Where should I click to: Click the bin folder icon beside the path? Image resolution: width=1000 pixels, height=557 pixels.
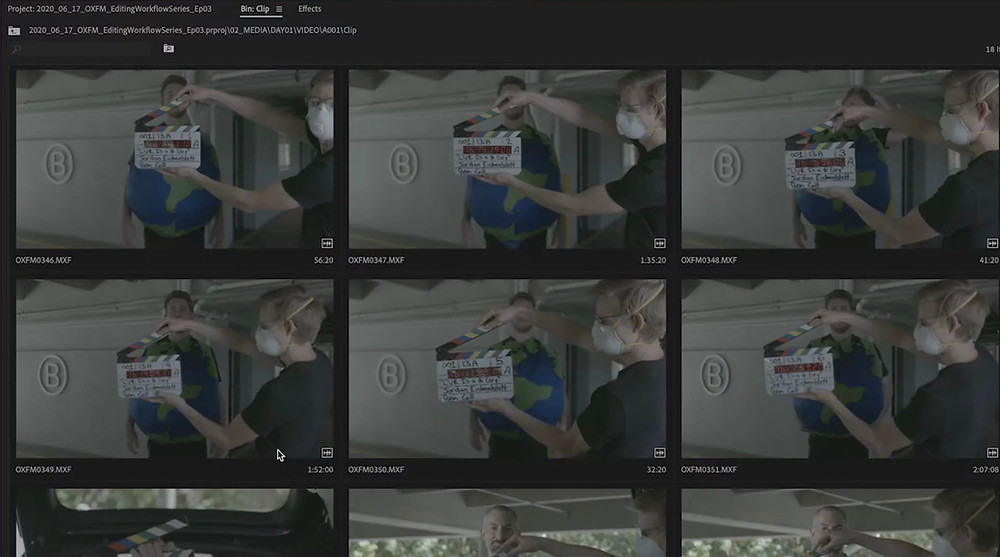[x=14, y=31]
